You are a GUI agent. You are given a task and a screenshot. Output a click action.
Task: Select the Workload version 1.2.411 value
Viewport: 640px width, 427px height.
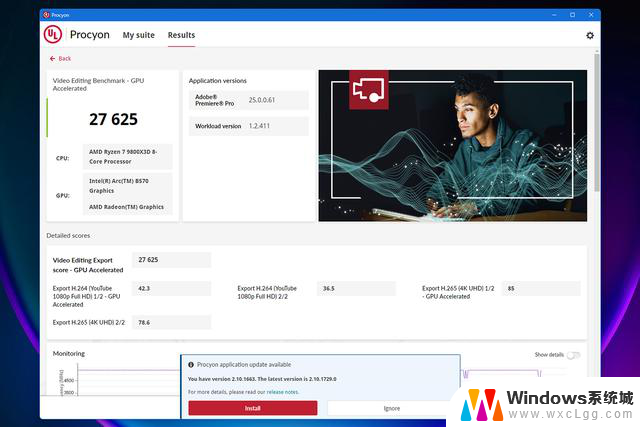[259, 126]
